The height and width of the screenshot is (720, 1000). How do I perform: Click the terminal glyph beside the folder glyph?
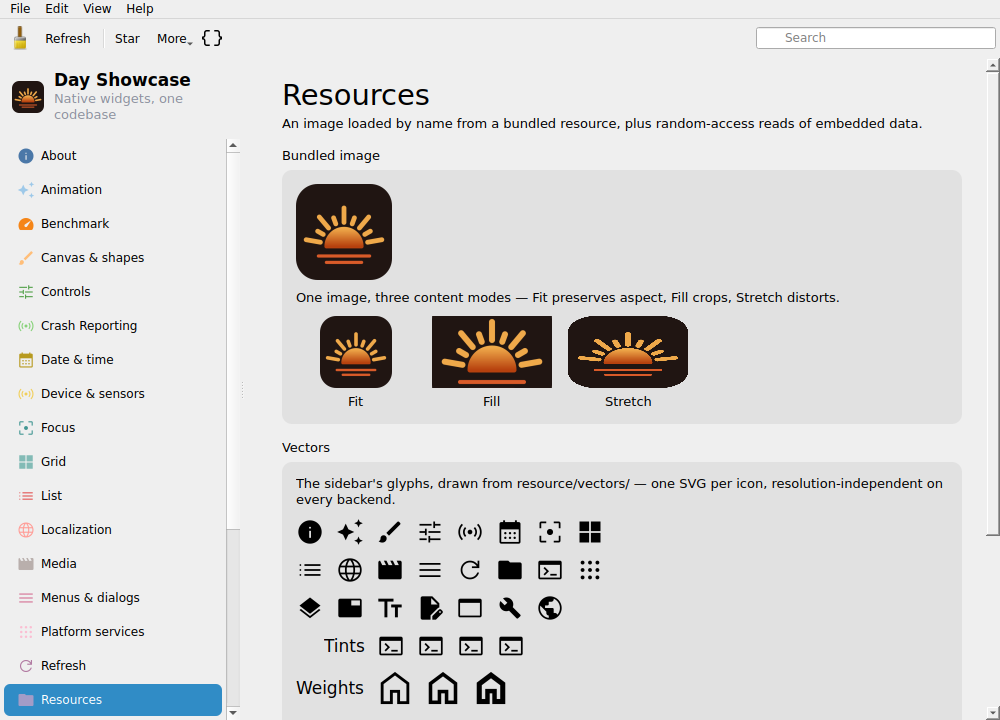coord(550,570)
